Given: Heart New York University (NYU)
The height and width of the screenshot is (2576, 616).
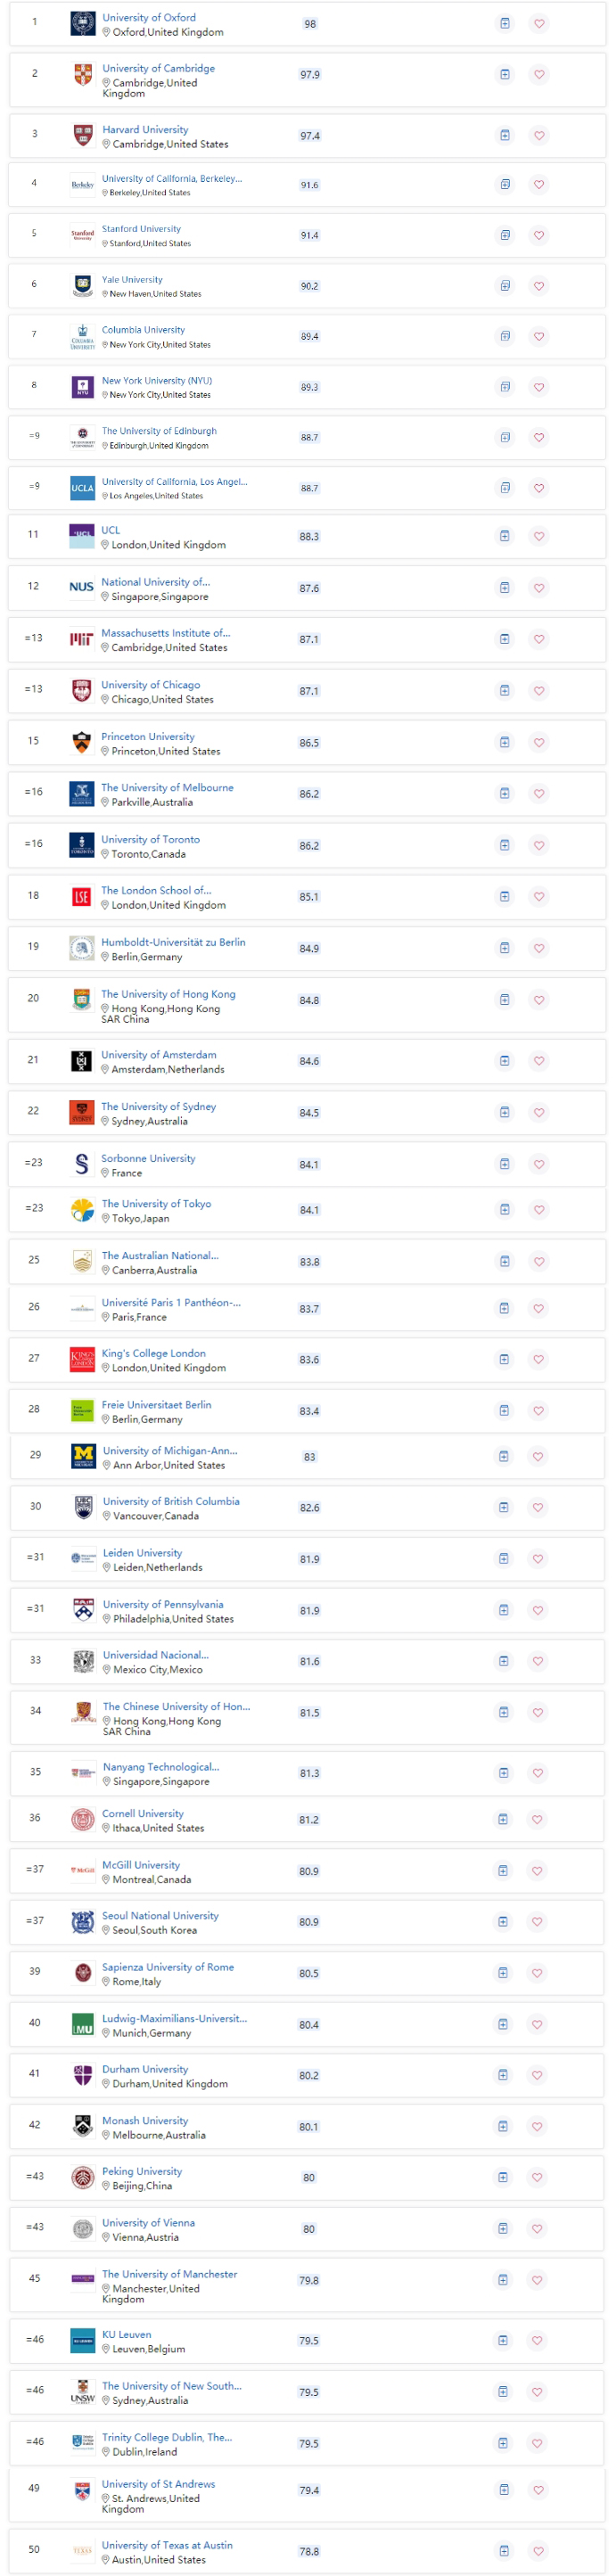Looking at the screenshot, I should (539, 387).
